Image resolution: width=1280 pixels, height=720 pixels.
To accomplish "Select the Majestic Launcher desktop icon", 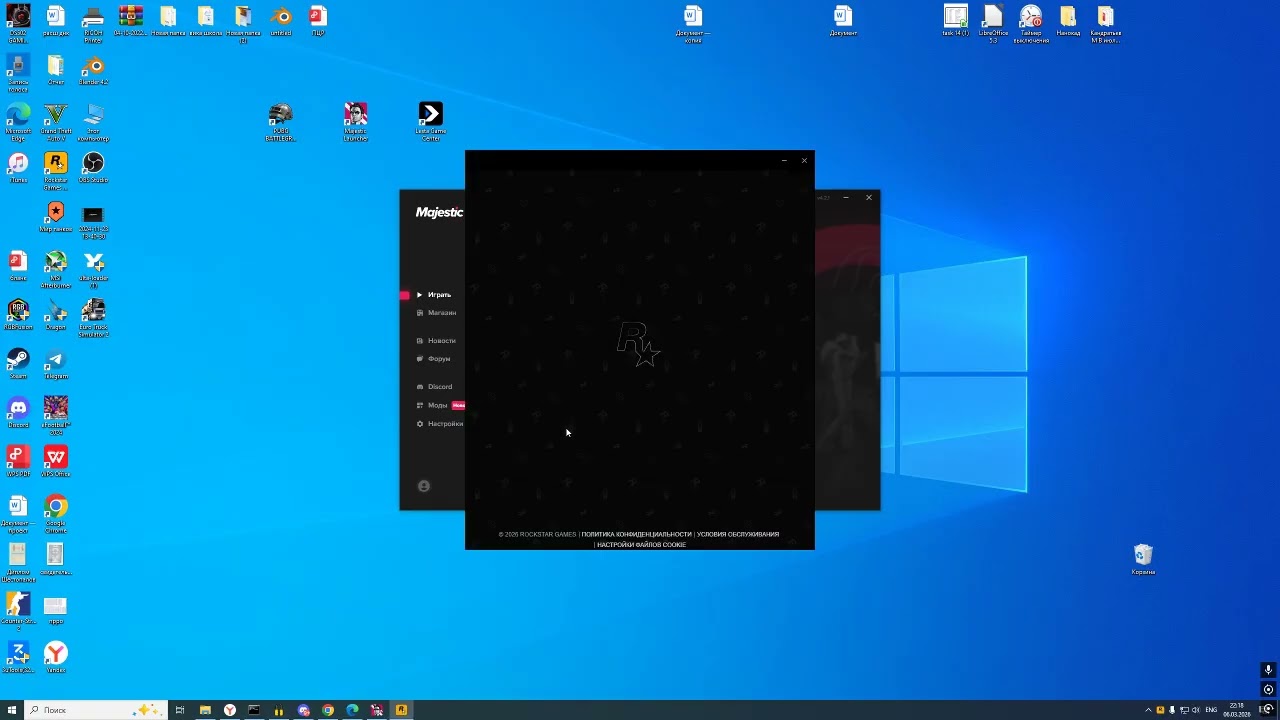I will (355, 121).
